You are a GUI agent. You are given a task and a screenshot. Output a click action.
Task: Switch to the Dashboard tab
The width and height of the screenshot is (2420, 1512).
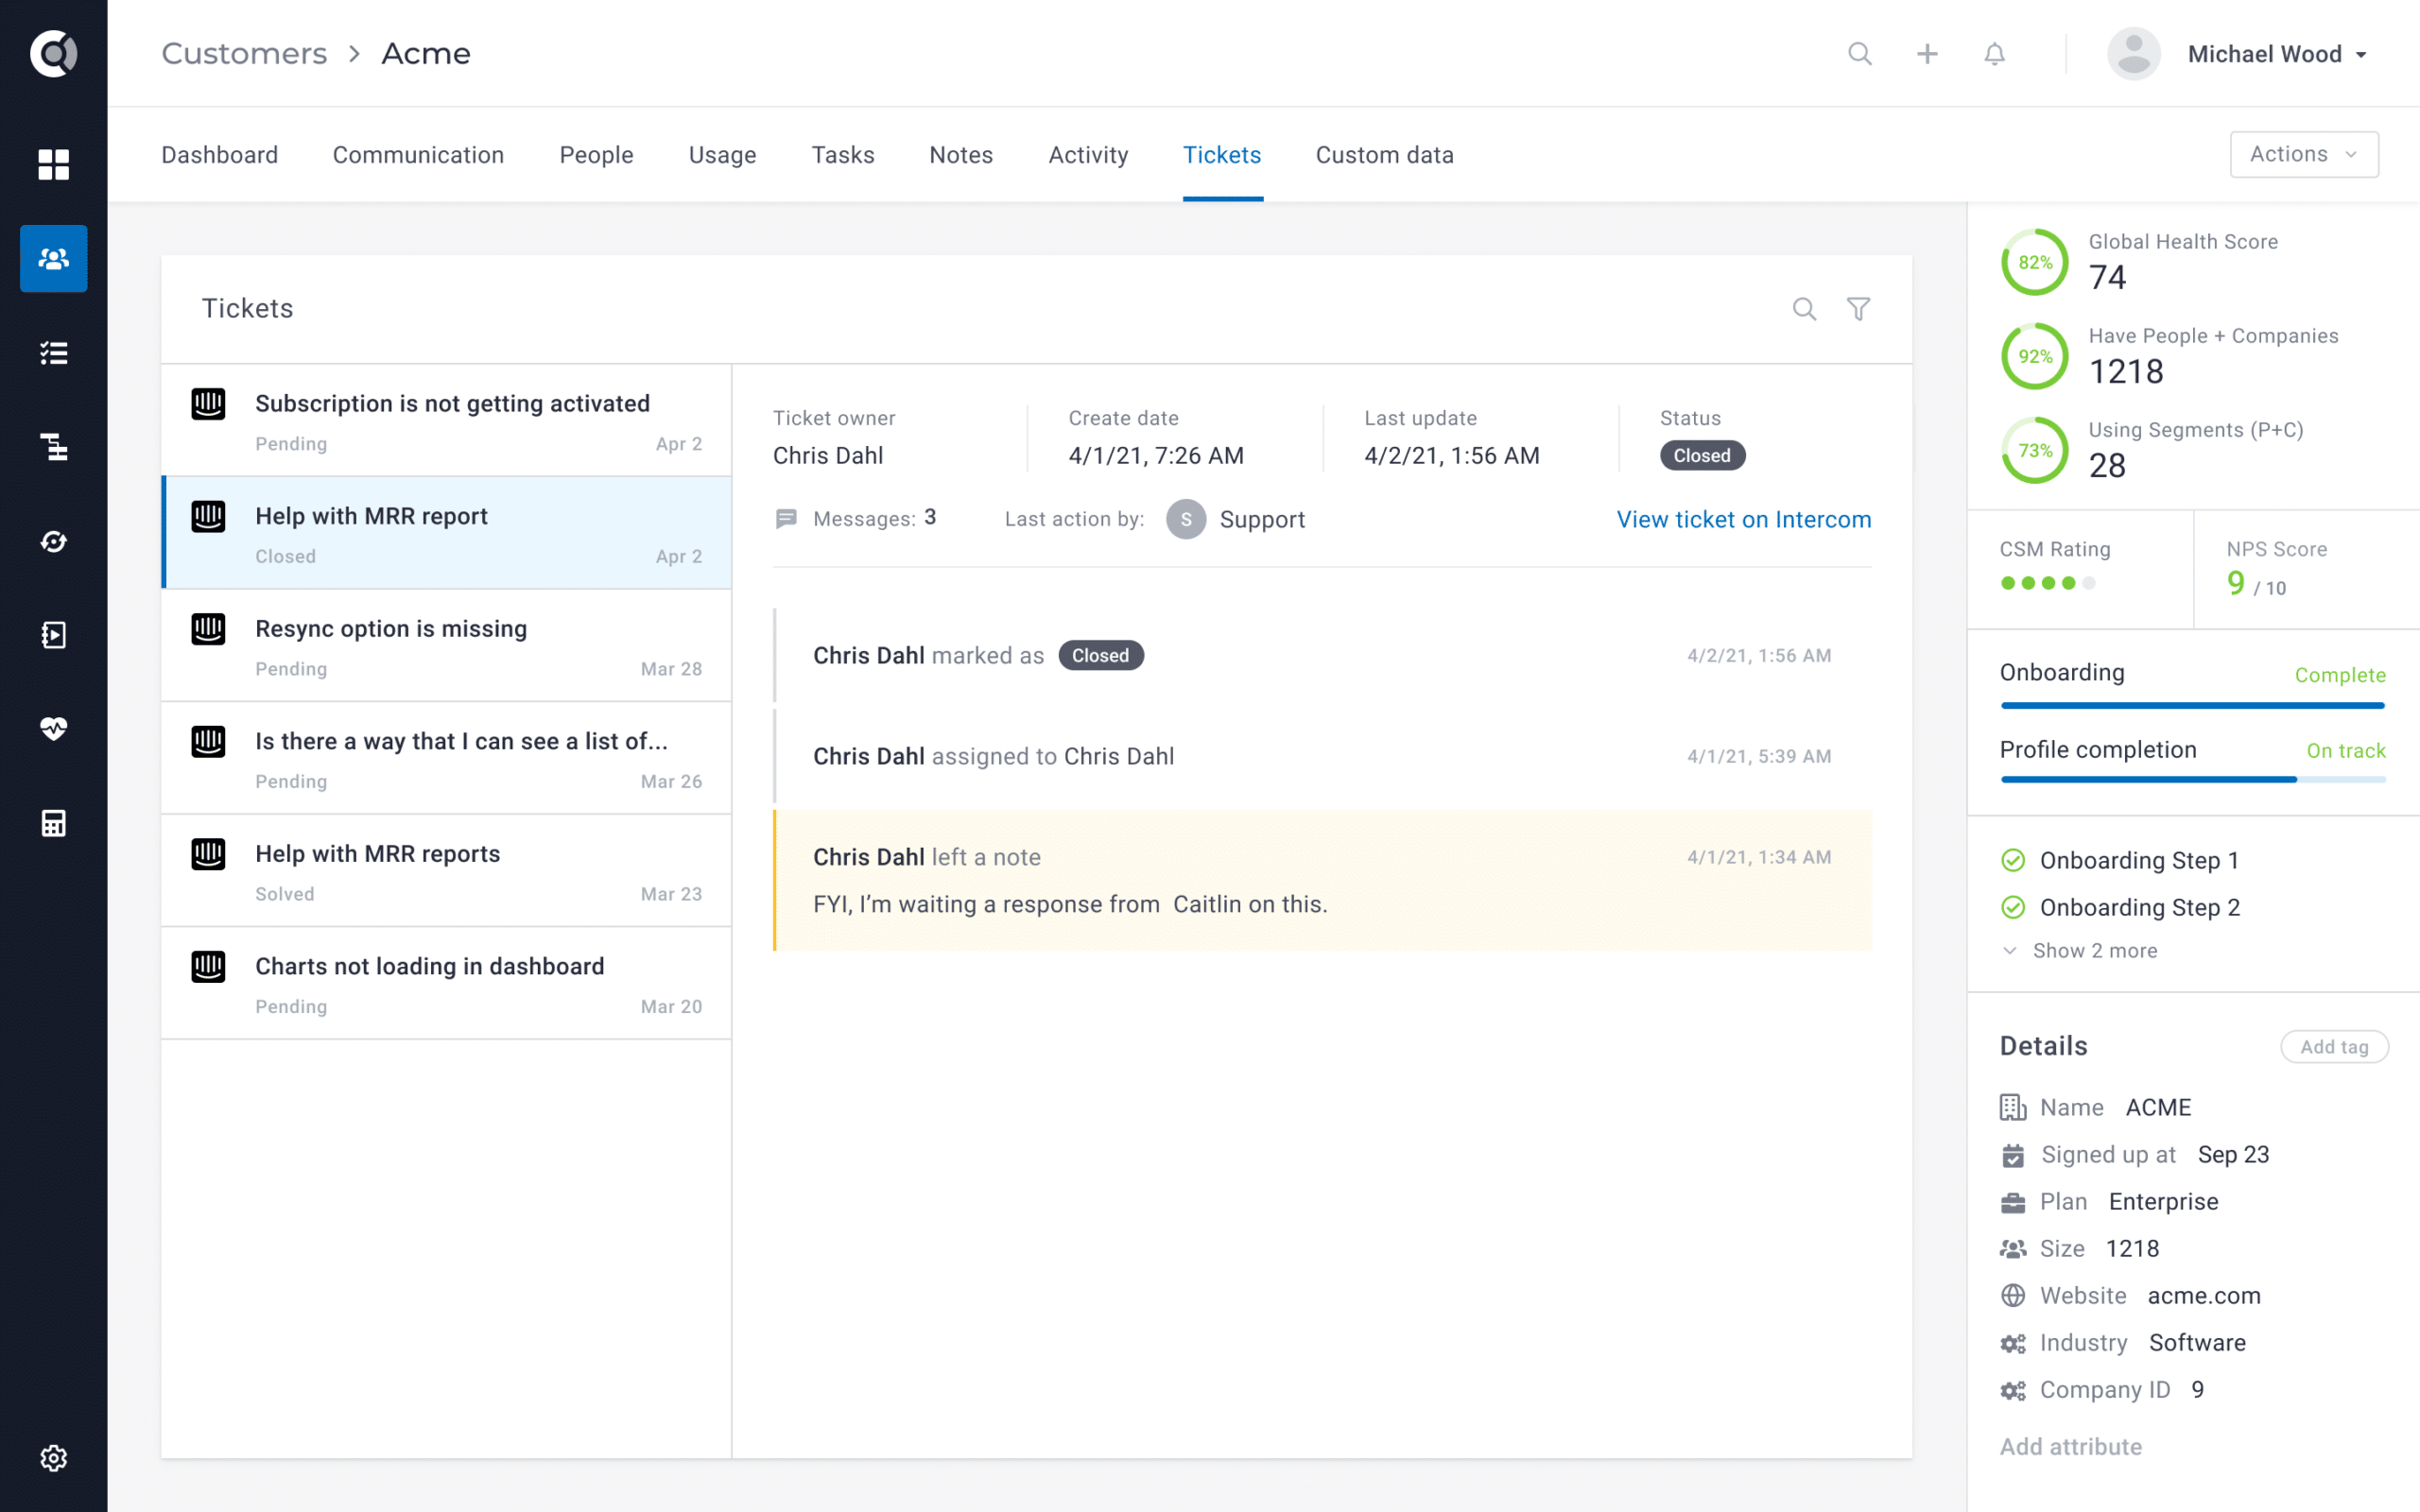[221, 153]
